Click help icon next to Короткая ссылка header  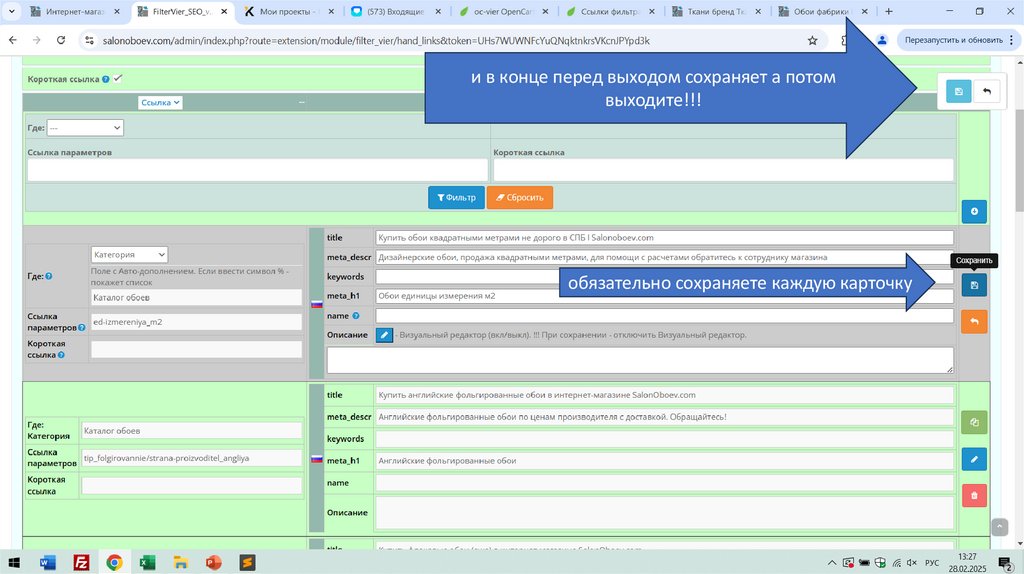click(x=106, y=79)
